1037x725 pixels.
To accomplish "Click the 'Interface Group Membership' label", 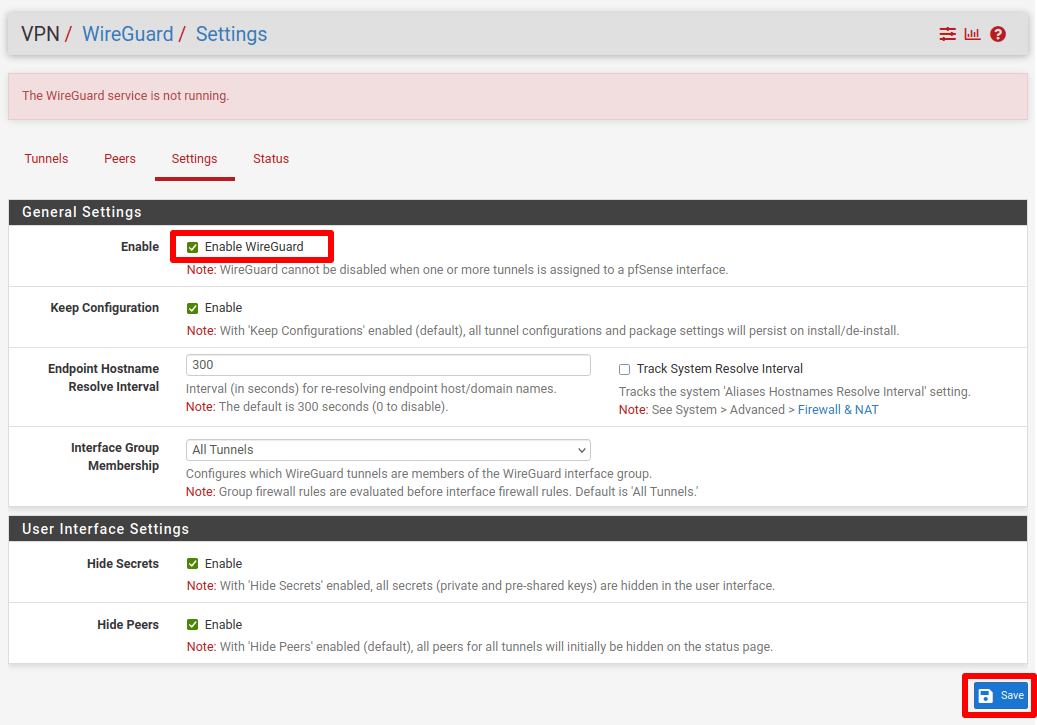I will [x=115, y=456].
